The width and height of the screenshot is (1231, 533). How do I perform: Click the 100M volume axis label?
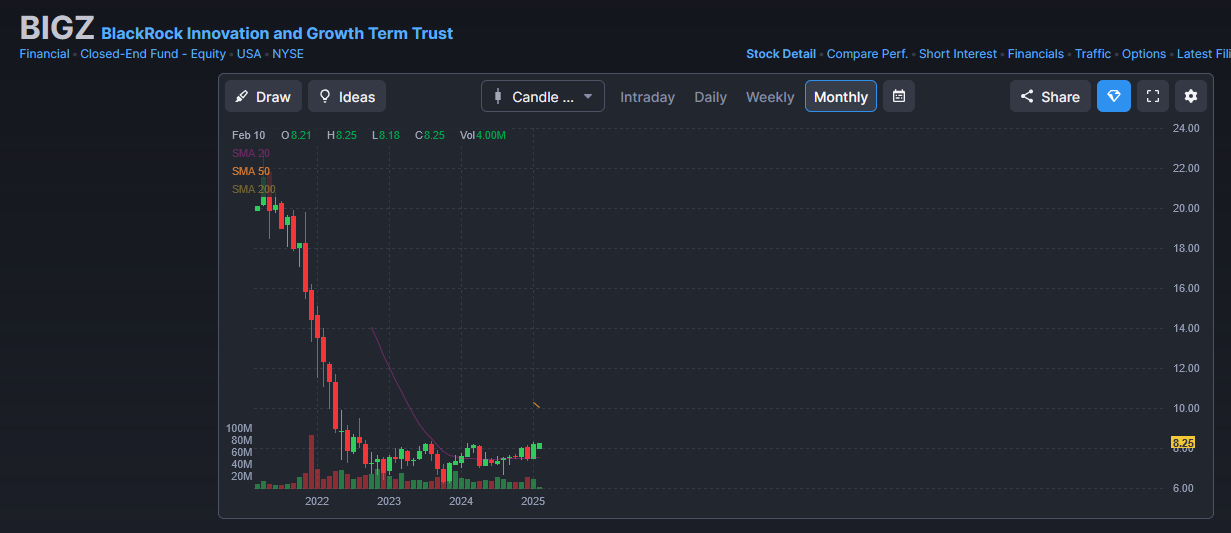coord(239,428)
